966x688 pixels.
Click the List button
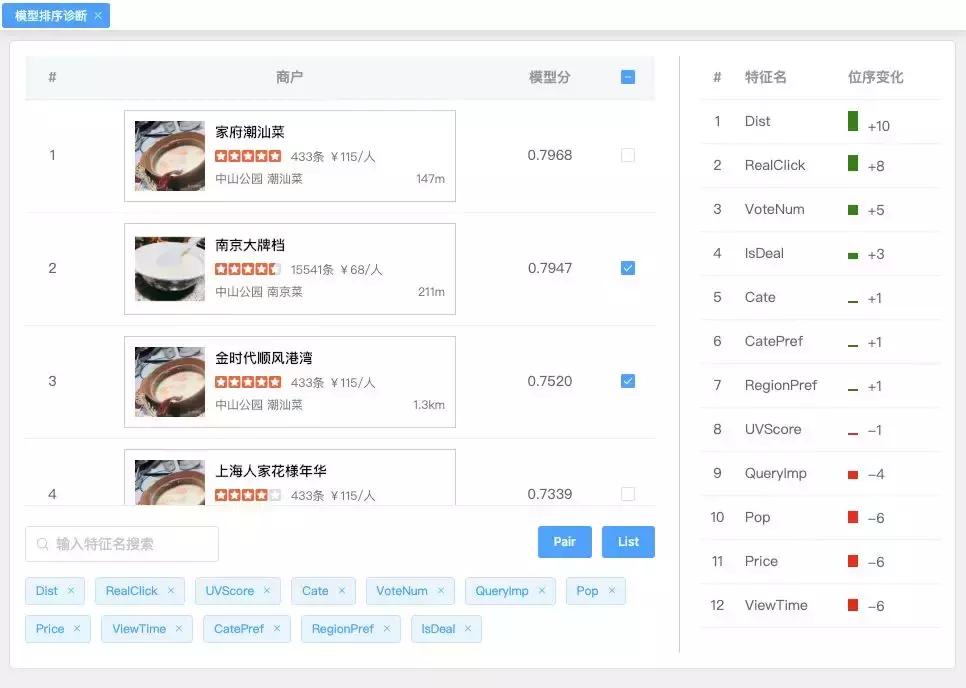pos(628,541)
